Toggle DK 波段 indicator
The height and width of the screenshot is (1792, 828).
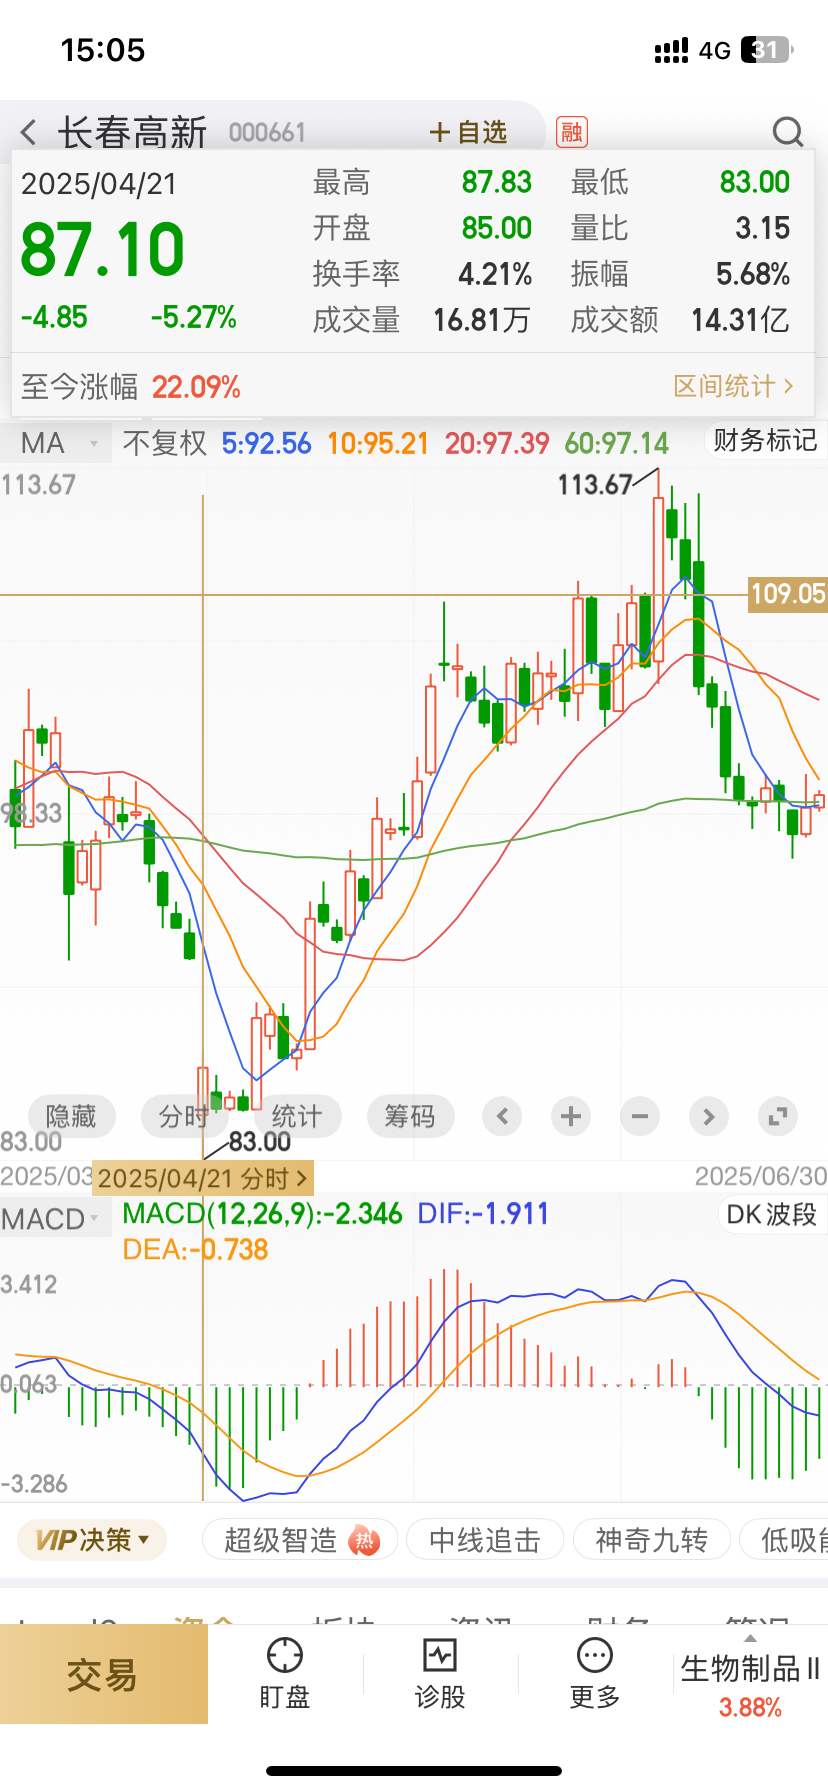[x=771, y=1214]
